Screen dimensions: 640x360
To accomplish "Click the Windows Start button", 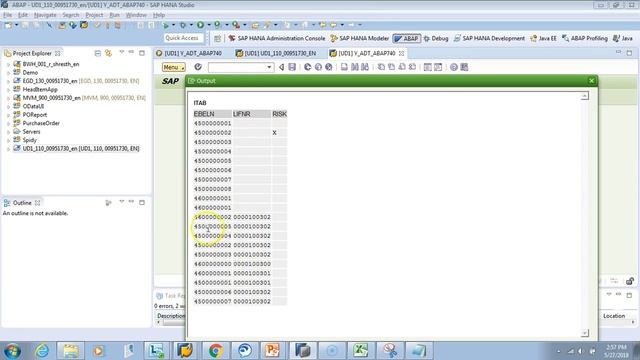I will pos(12,351).
